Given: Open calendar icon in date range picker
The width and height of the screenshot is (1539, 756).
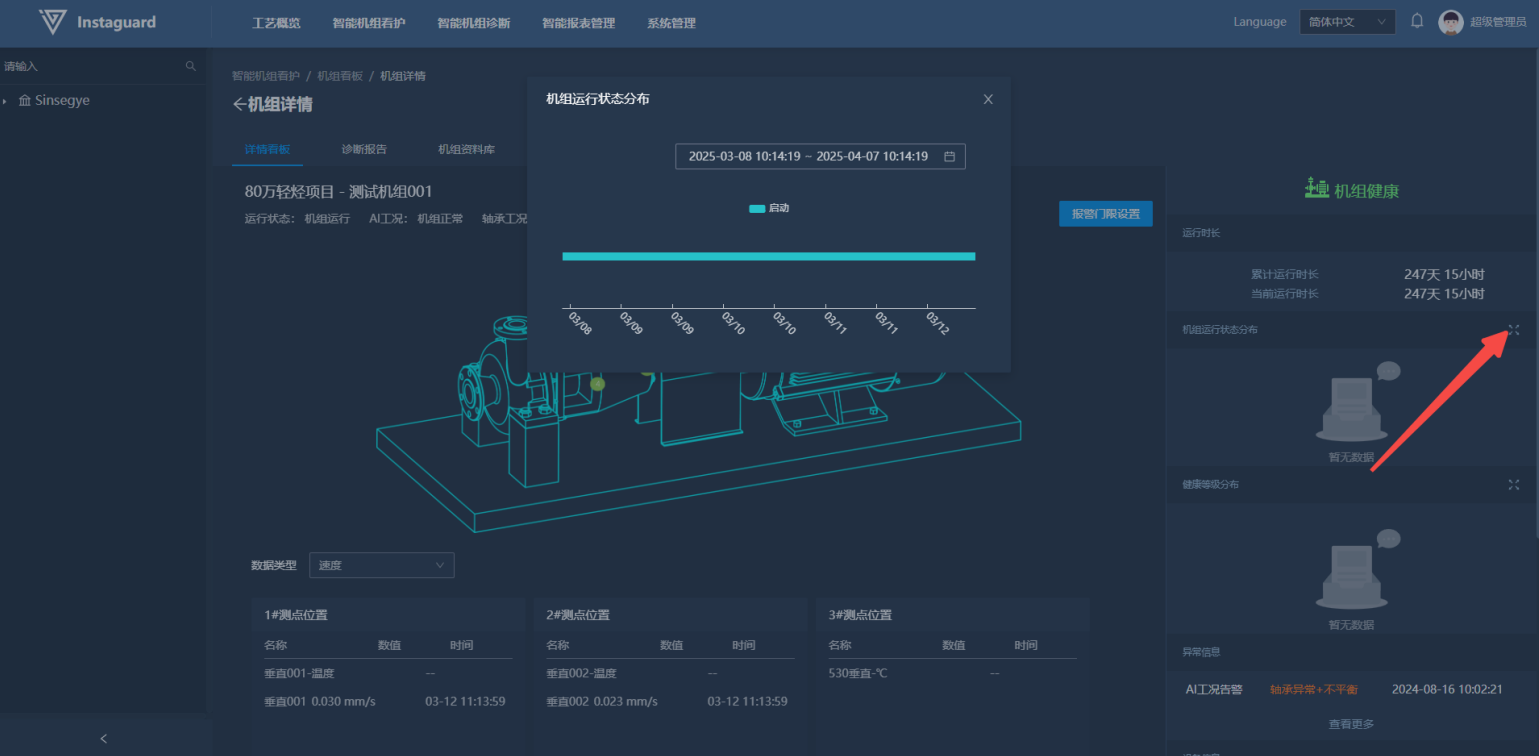Looking at the screenshot, I should coord(949,157).
